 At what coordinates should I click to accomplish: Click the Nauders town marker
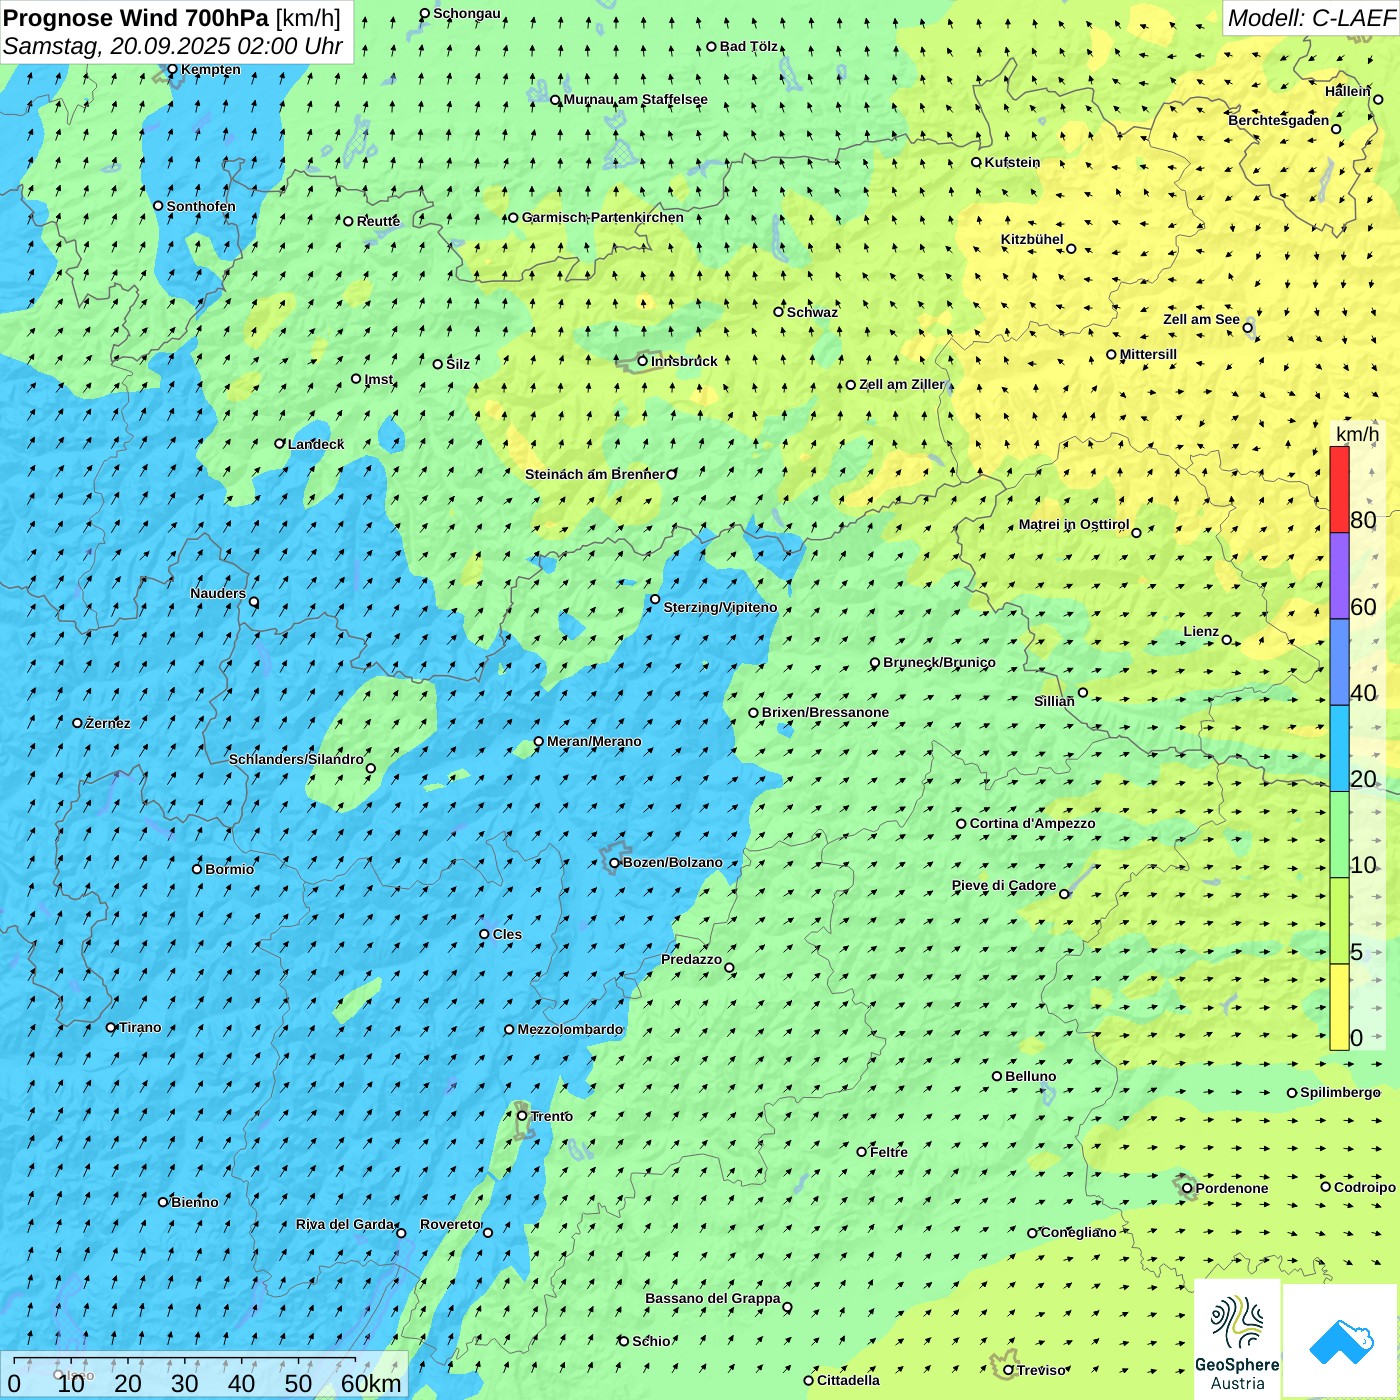[x=254, y=602]
